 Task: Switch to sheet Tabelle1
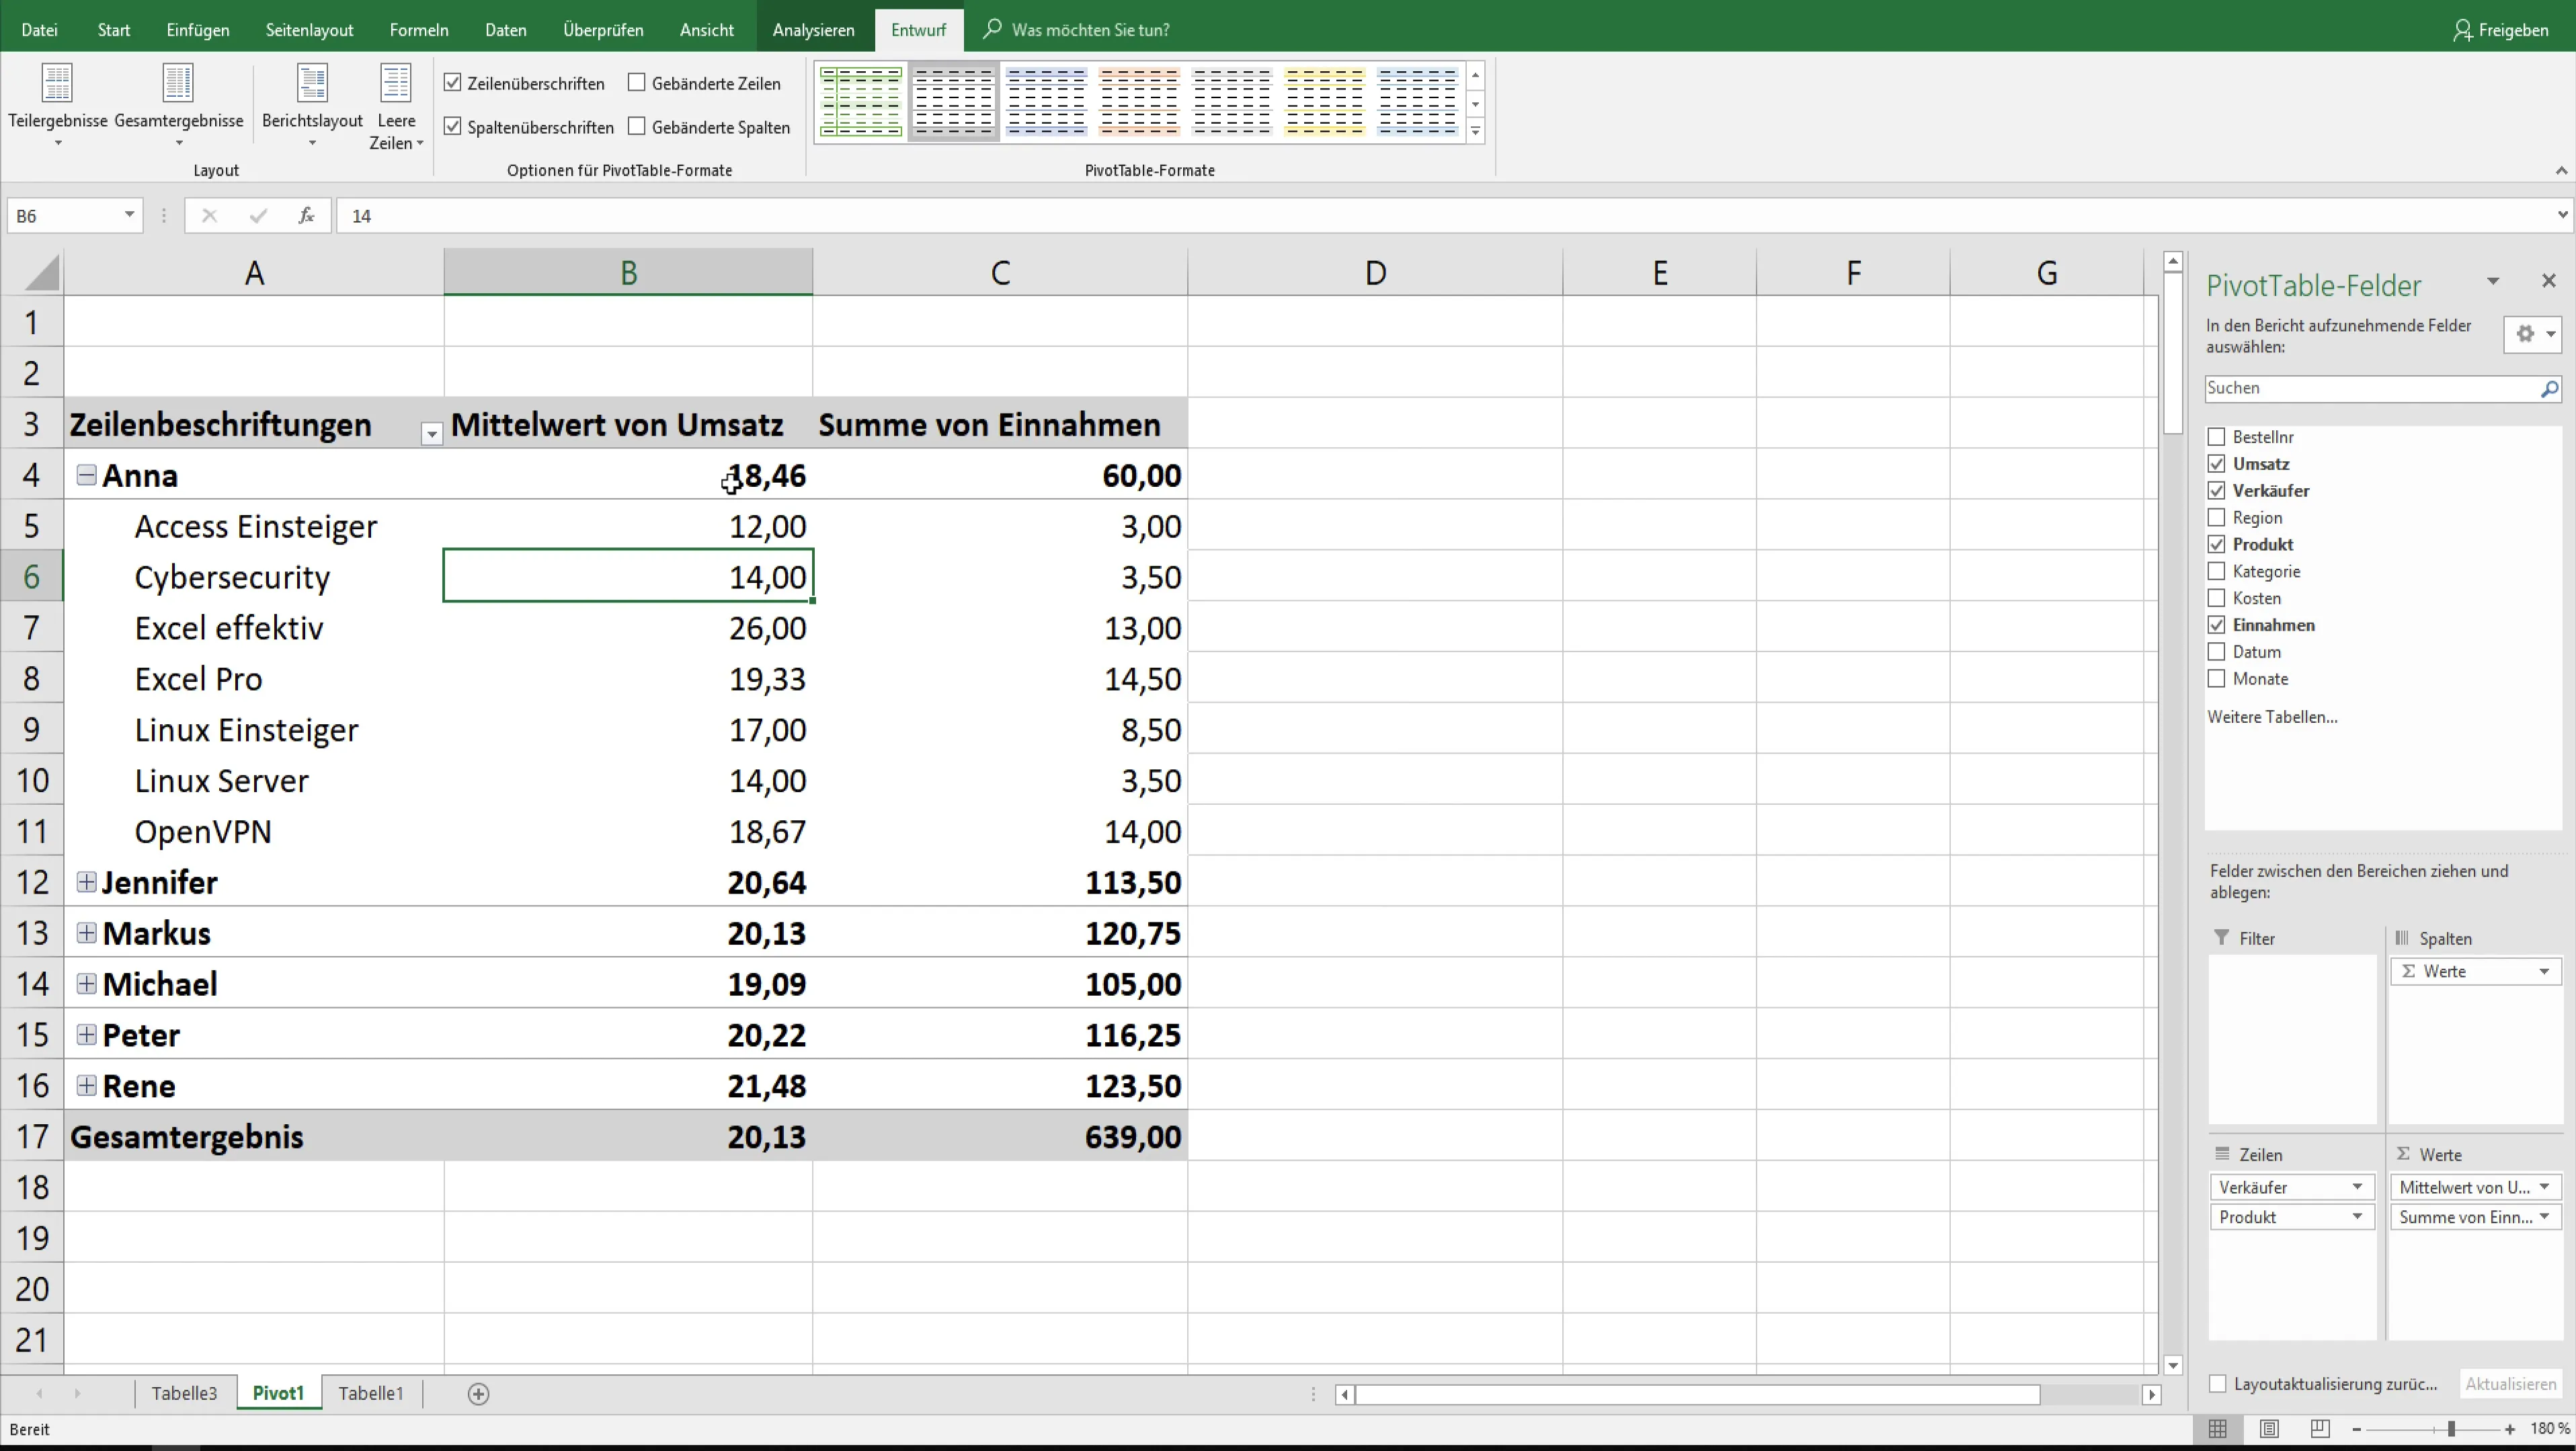tap(371, 1394)
